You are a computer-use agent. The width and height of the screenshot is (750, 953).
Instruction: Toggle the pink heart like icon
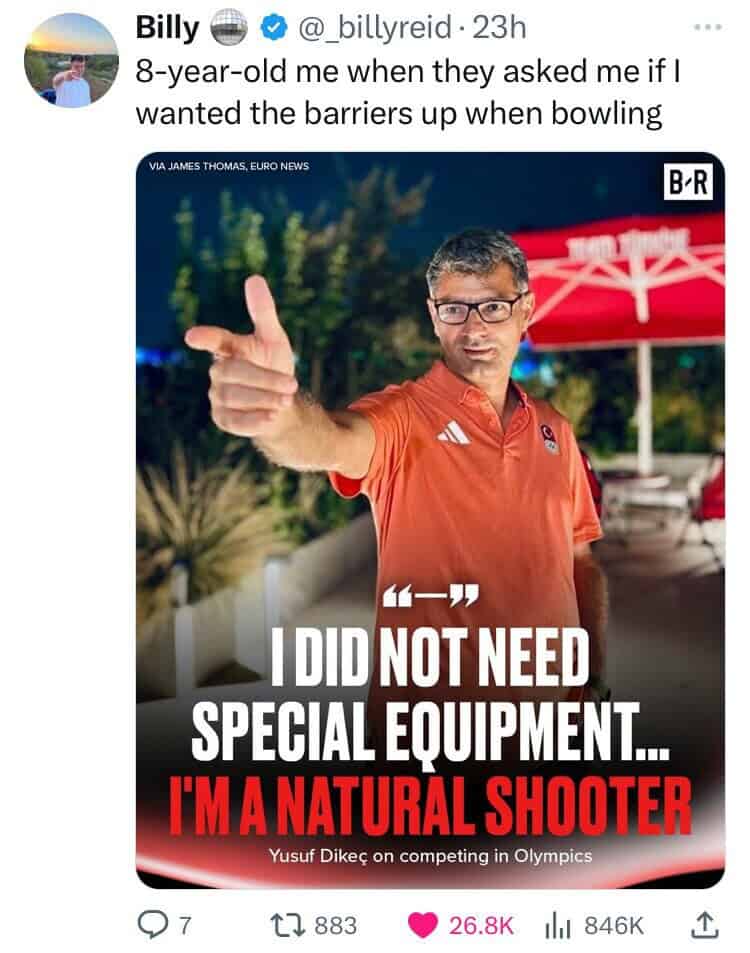point(422,925)
